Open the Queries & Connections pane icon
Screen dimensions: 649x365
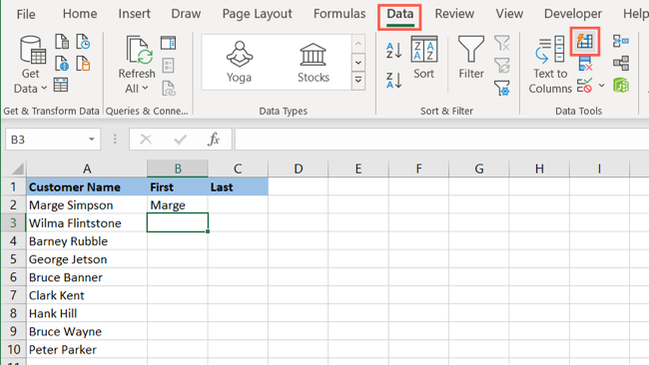pyautogui.click(x=168, y=43)
